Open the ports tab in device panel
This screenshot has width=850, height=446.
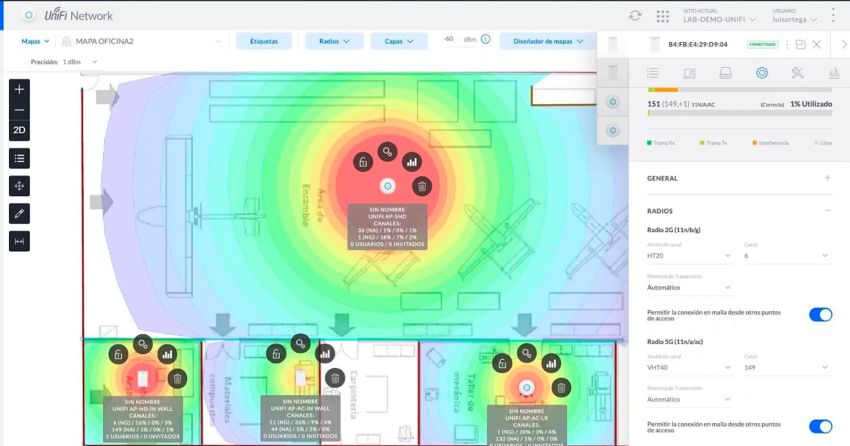point(725,73)
